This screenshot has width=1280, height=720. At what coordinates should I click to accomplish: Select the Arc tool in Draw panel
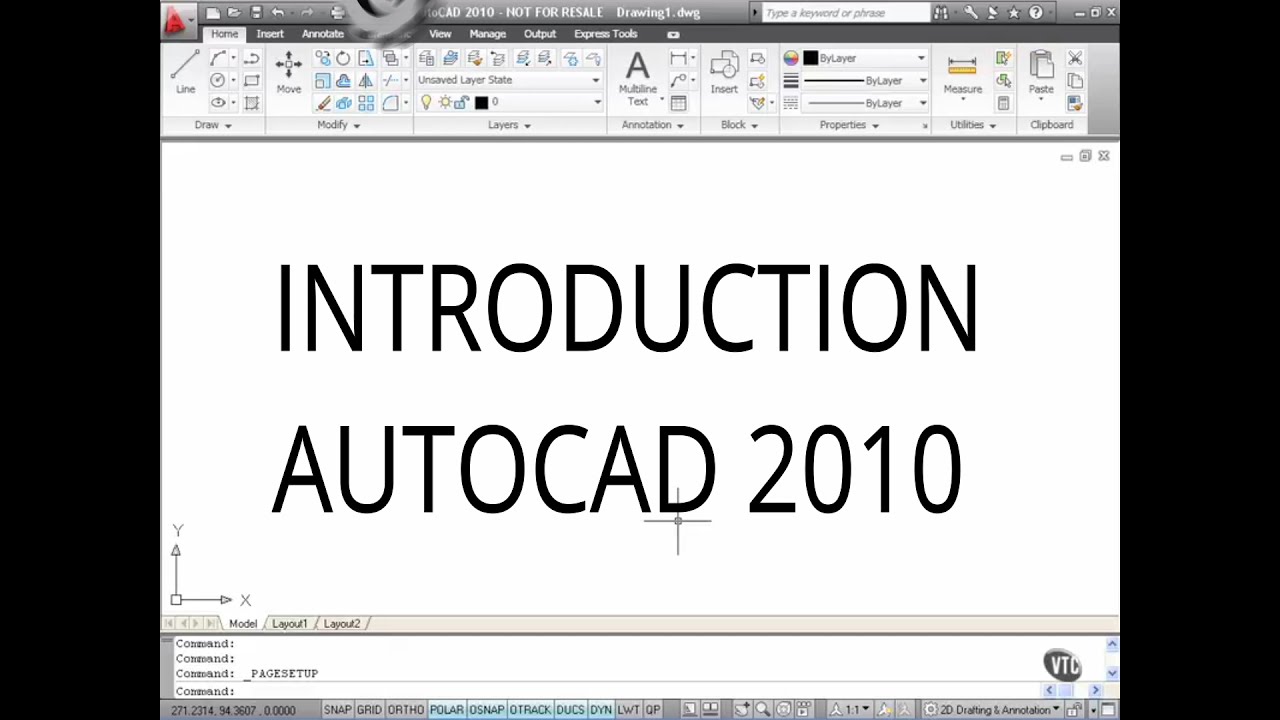click(x=217, y=58)
